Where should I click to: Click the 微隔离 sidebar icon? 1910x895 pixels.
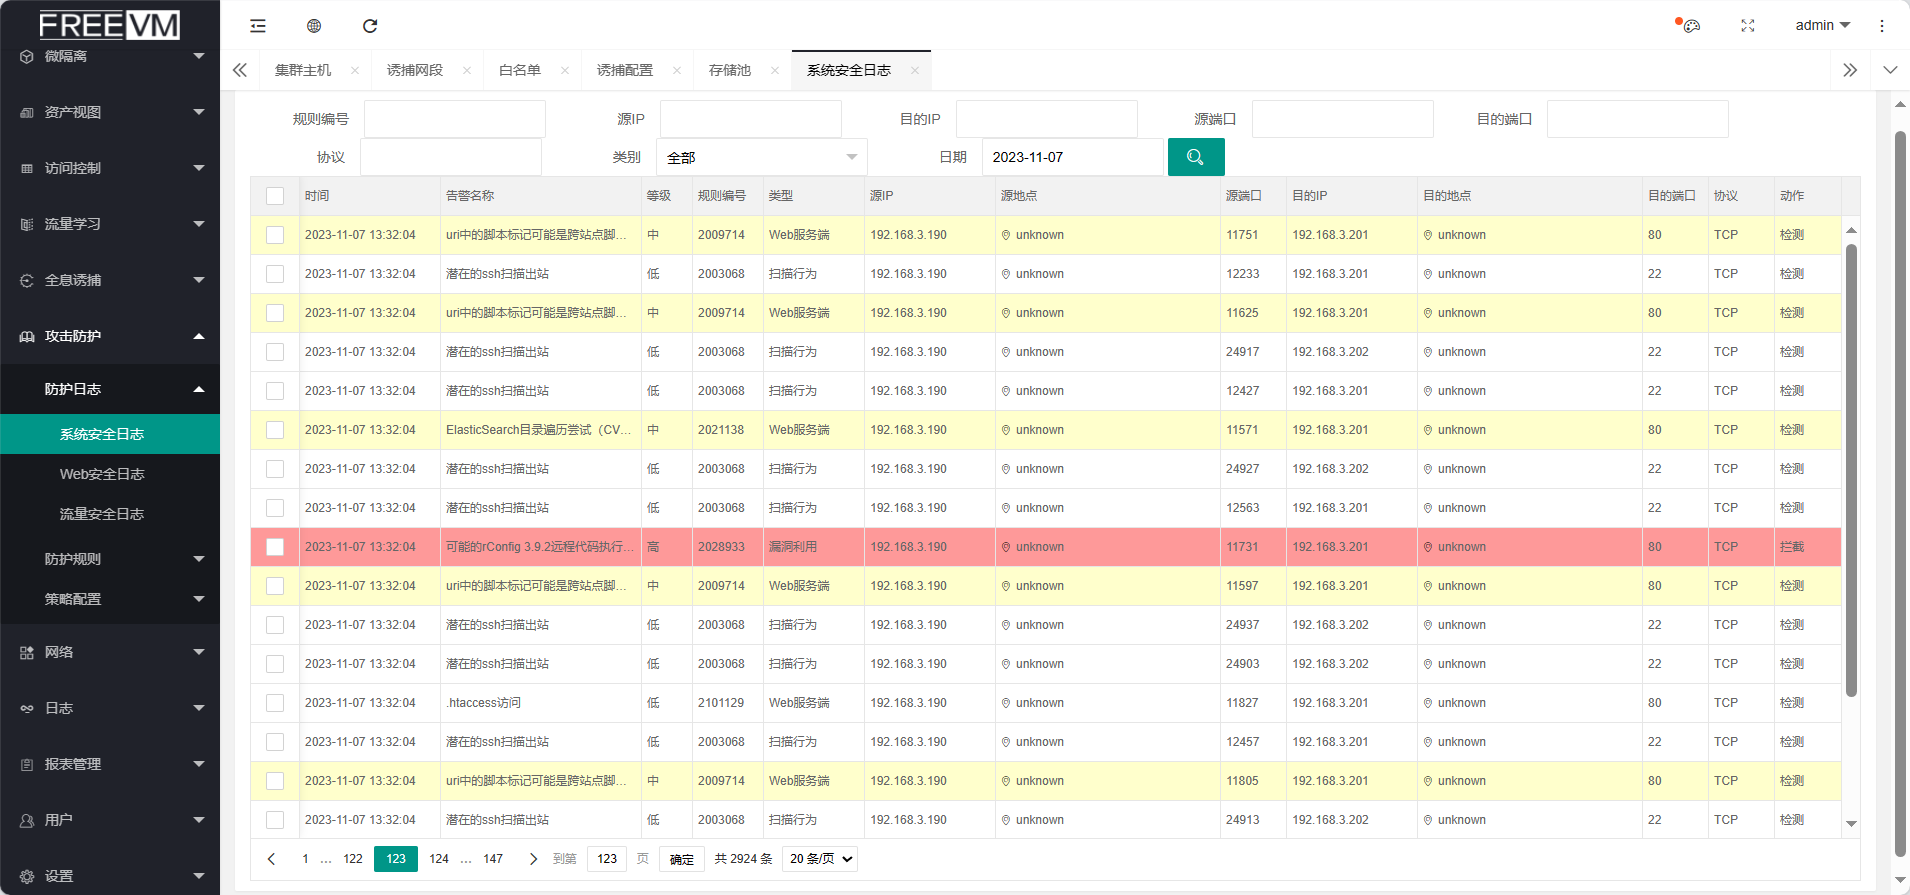point(27,56)
